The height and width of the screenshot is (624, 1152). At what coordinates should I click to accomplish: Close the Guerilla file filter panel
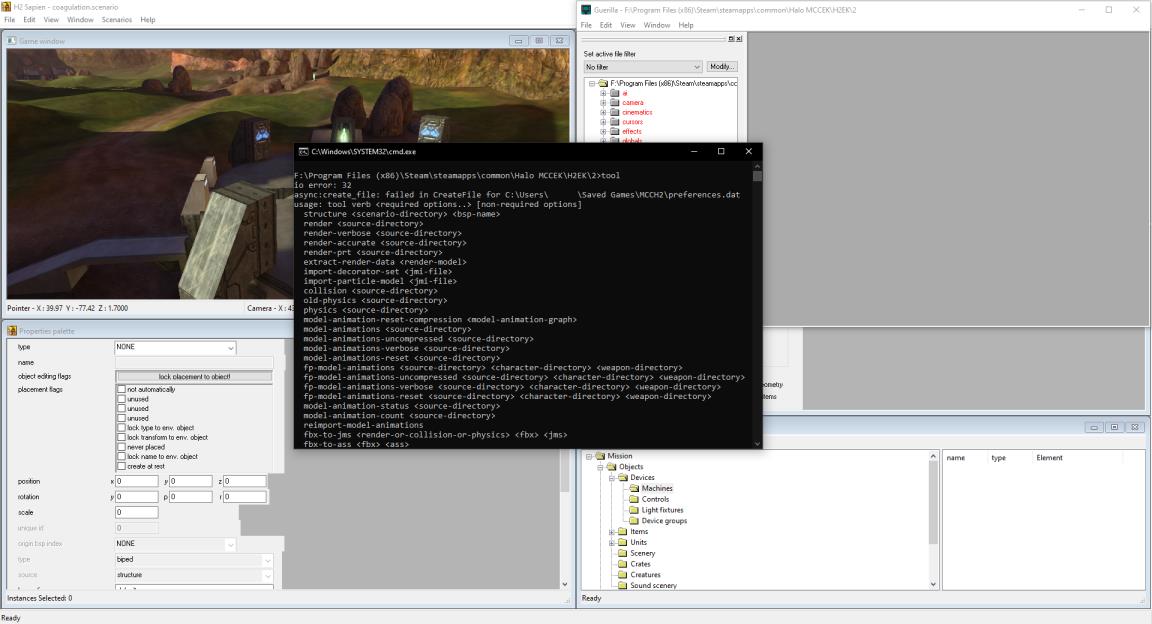click(x=738, y=39)
